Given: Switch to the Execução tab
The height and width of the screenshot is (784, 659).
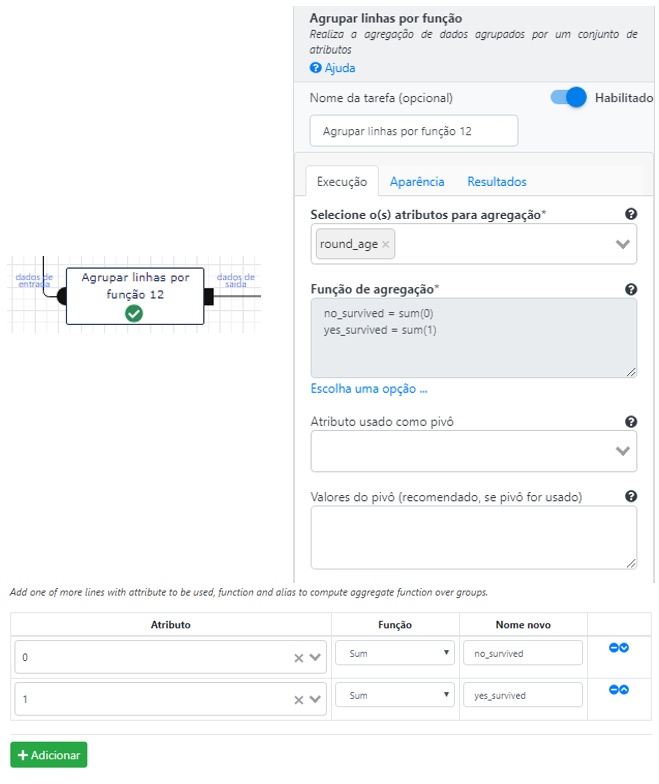Looking at the screenshot, I should tap(342, 181).
